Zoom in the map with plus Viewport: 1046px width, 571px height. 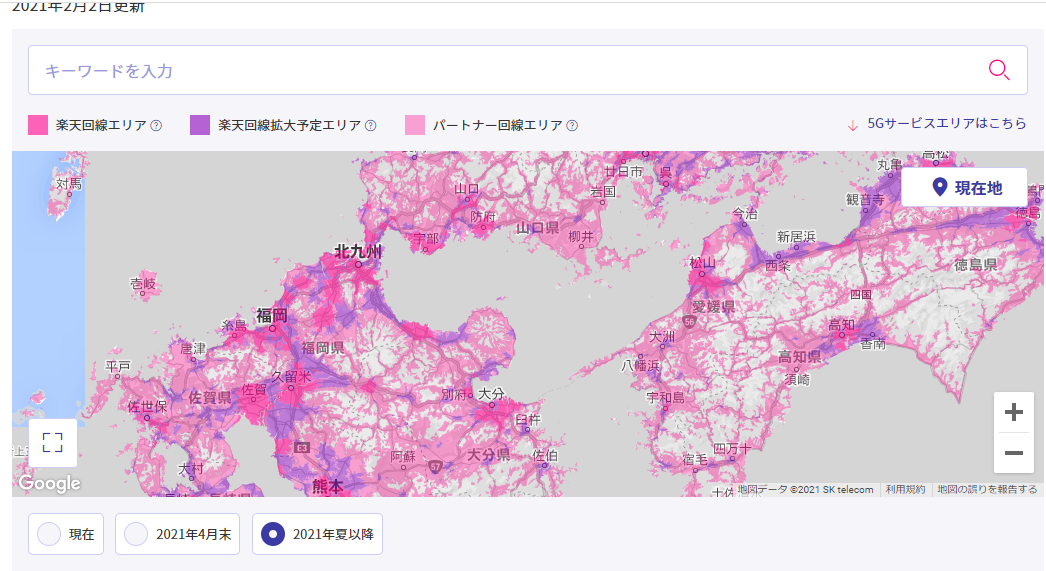coord(1013,412)
